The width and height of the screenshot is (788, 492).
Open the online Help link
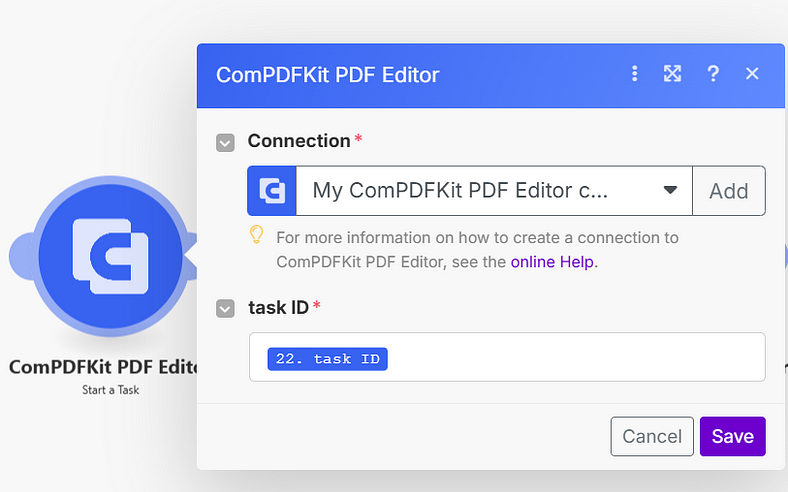[552, 262]
